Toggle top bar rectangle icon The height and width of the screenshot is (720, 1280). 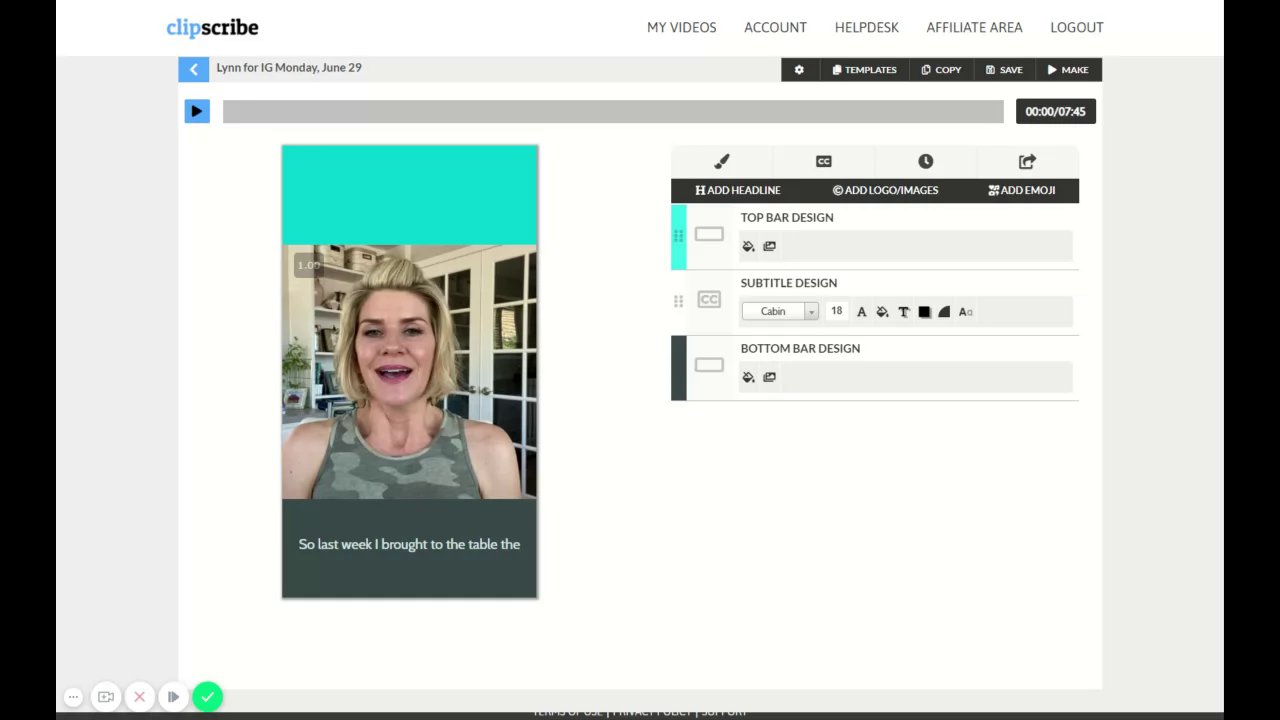pos(709,234)
